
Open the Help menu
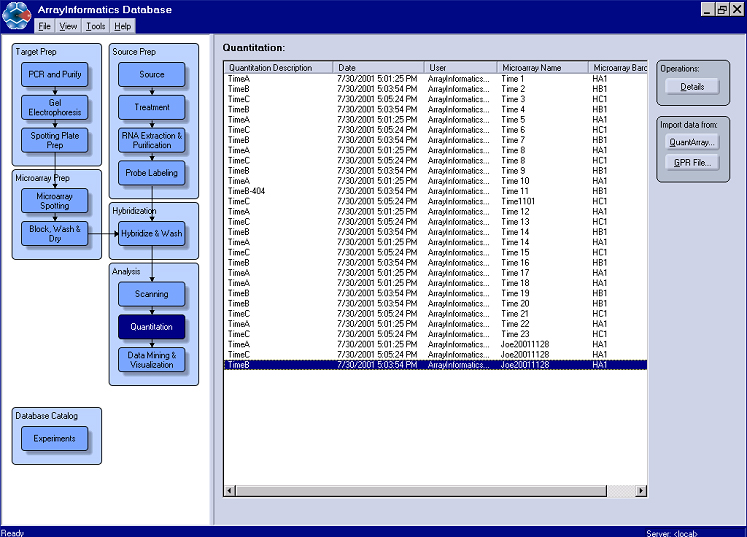click(x=122, y=26)
